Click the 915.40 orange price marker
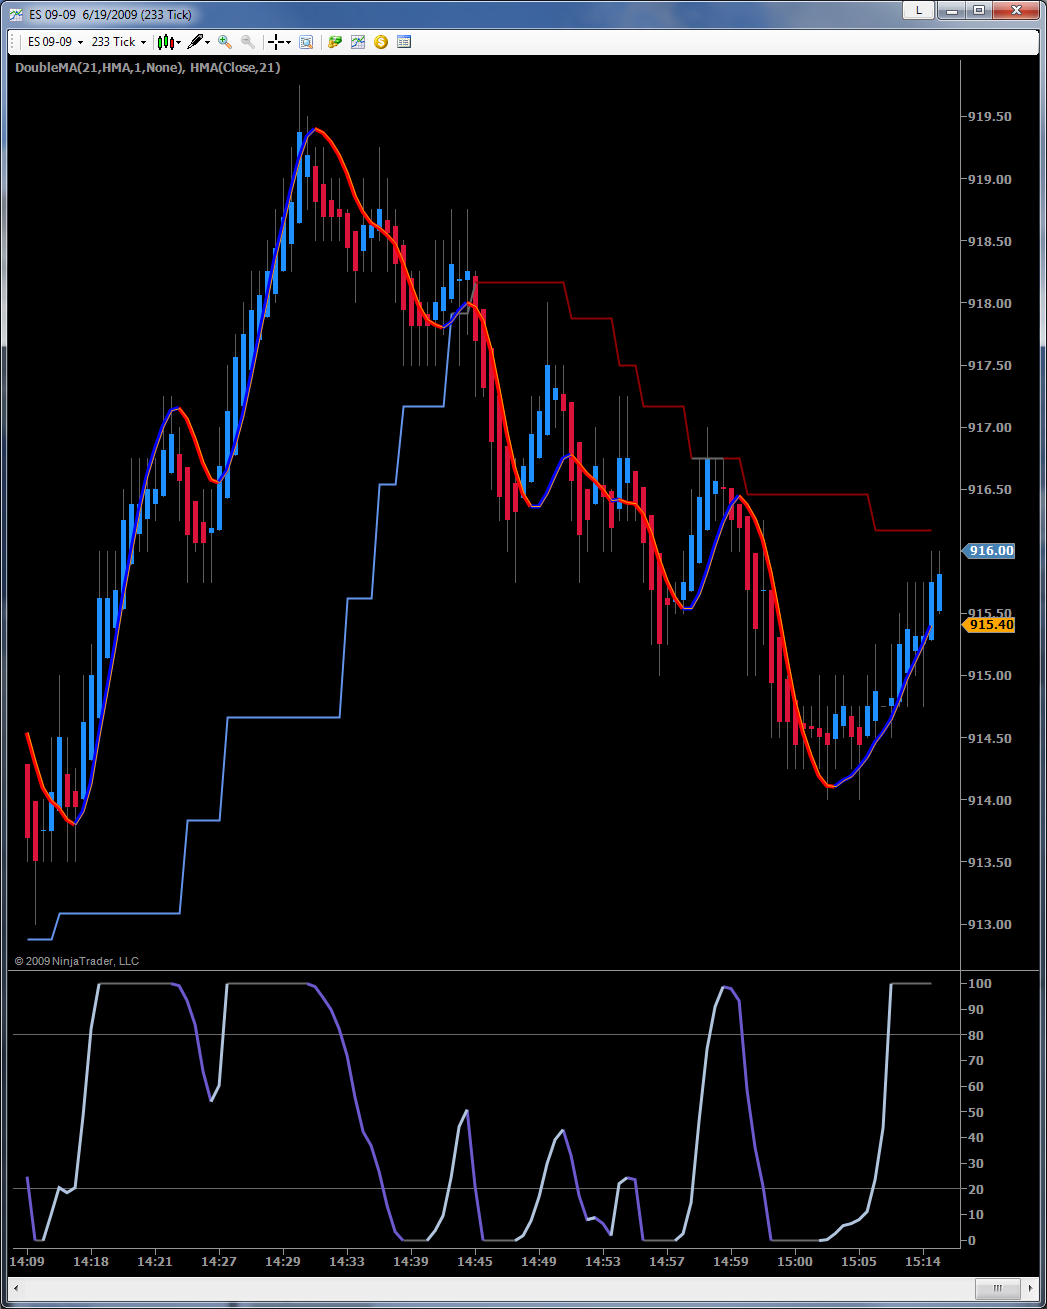Viewport: 1047px width, 1309px height. pyautogui.click(x=989, y=625)
